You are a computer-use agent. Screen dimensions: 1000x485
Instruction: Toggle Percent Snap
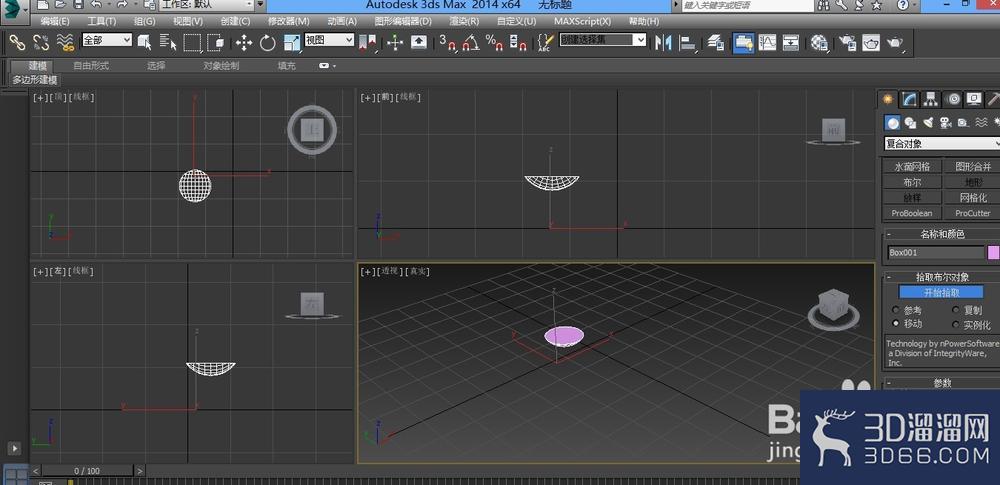click(x=494, y=43)
